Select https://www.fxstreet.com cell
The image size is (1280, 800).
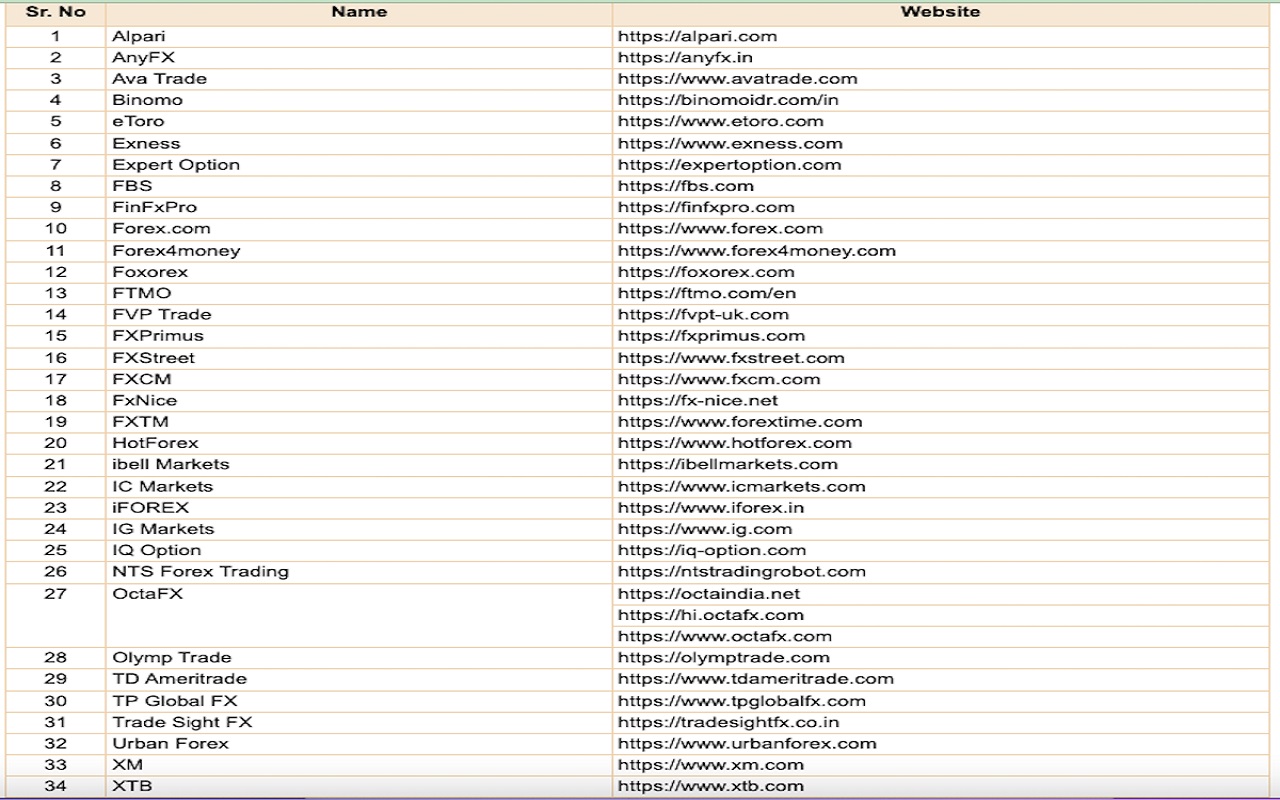pyautogui.click(x=940, y=357)
